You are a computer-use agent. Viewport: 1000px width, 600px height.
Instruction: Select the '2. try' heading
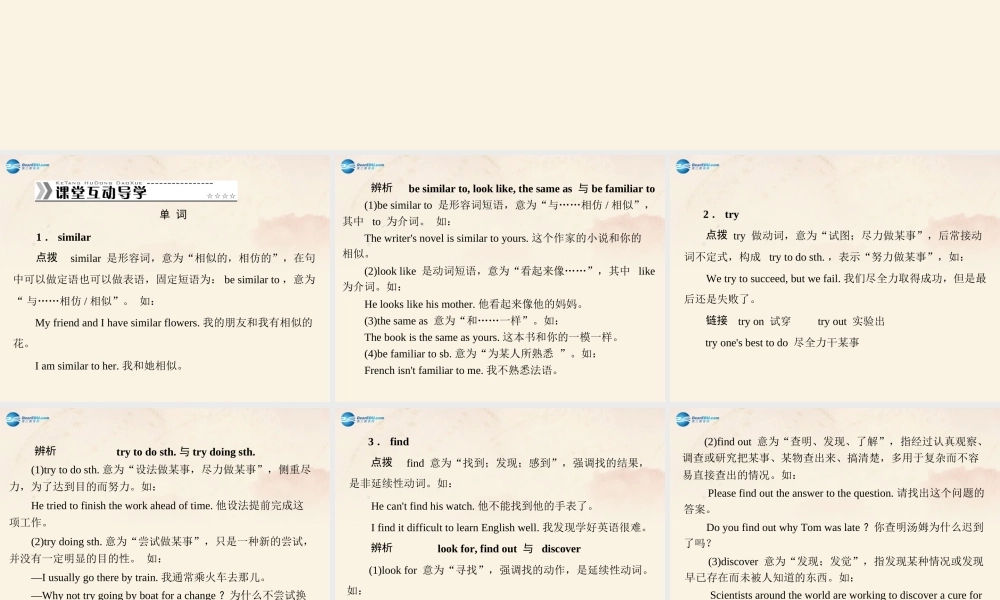coord(721,214)
